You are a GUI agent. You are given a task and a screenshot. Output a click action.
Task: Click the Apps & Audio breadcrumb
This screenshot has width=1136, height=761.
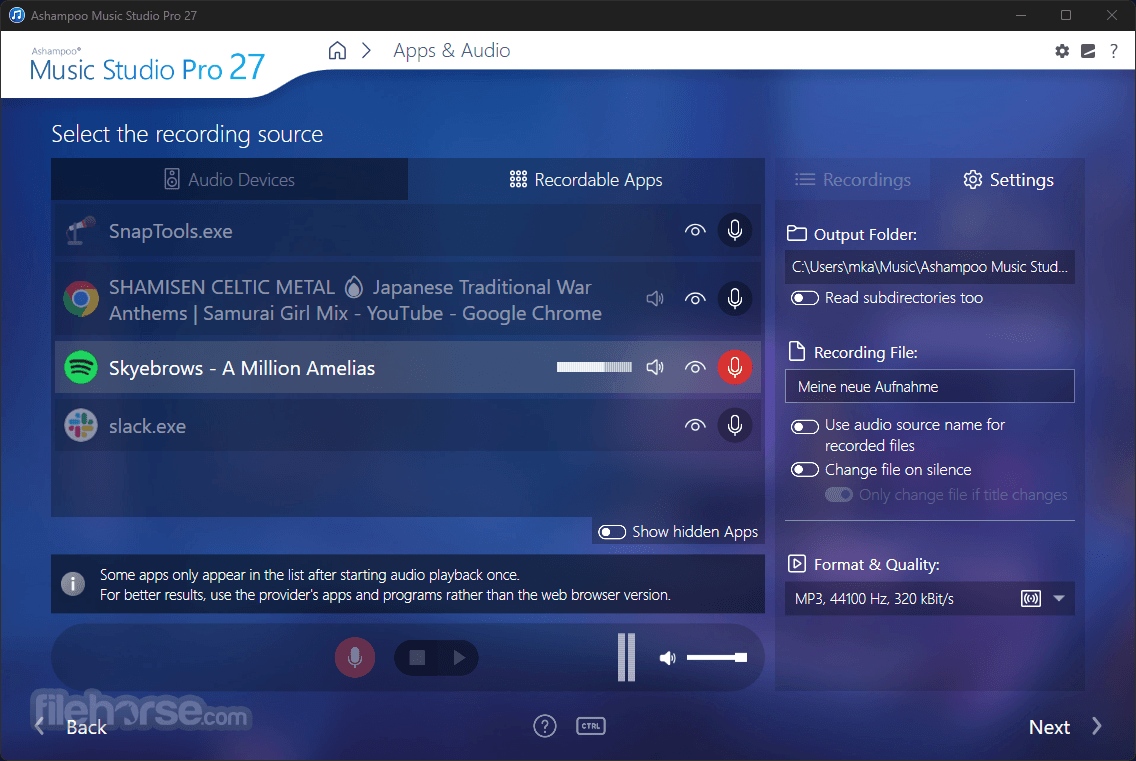[x=451, y=51]
